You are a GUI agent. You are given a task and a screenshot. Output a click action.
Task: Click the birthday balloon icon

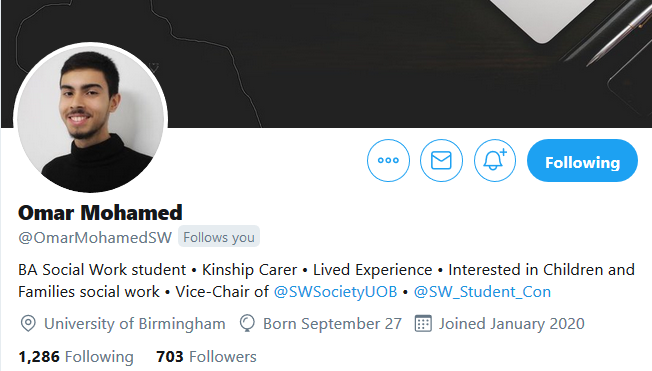coord(247,324)
